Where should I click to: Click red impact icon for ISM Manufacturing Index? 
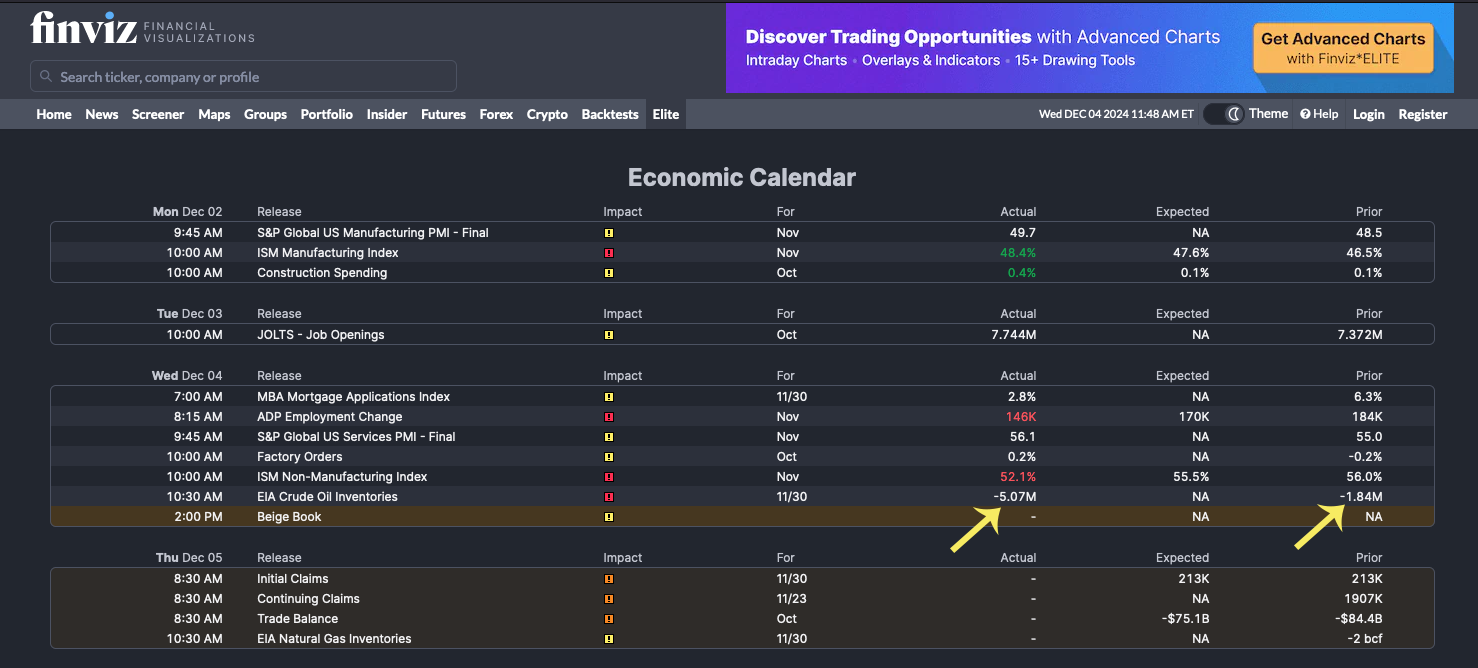click(x=608, y=253)
